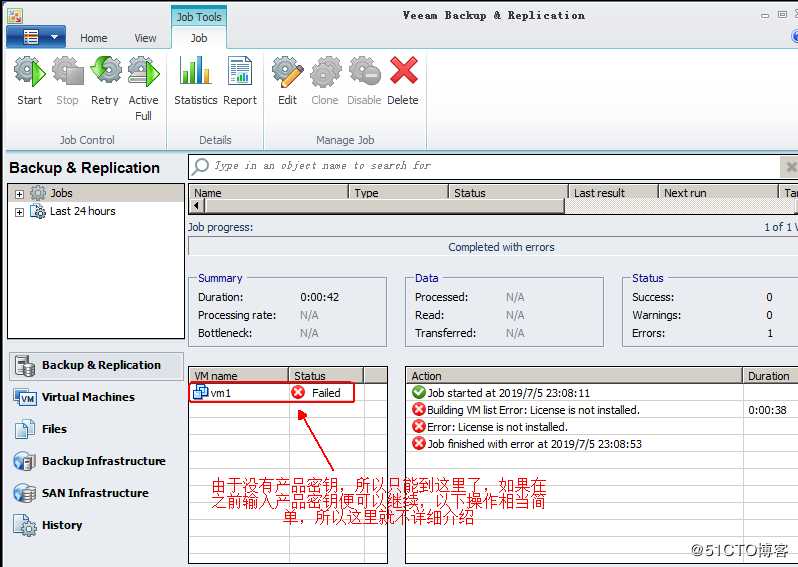
Task: Click the Job Tools contextual tab
Action: 199,17
